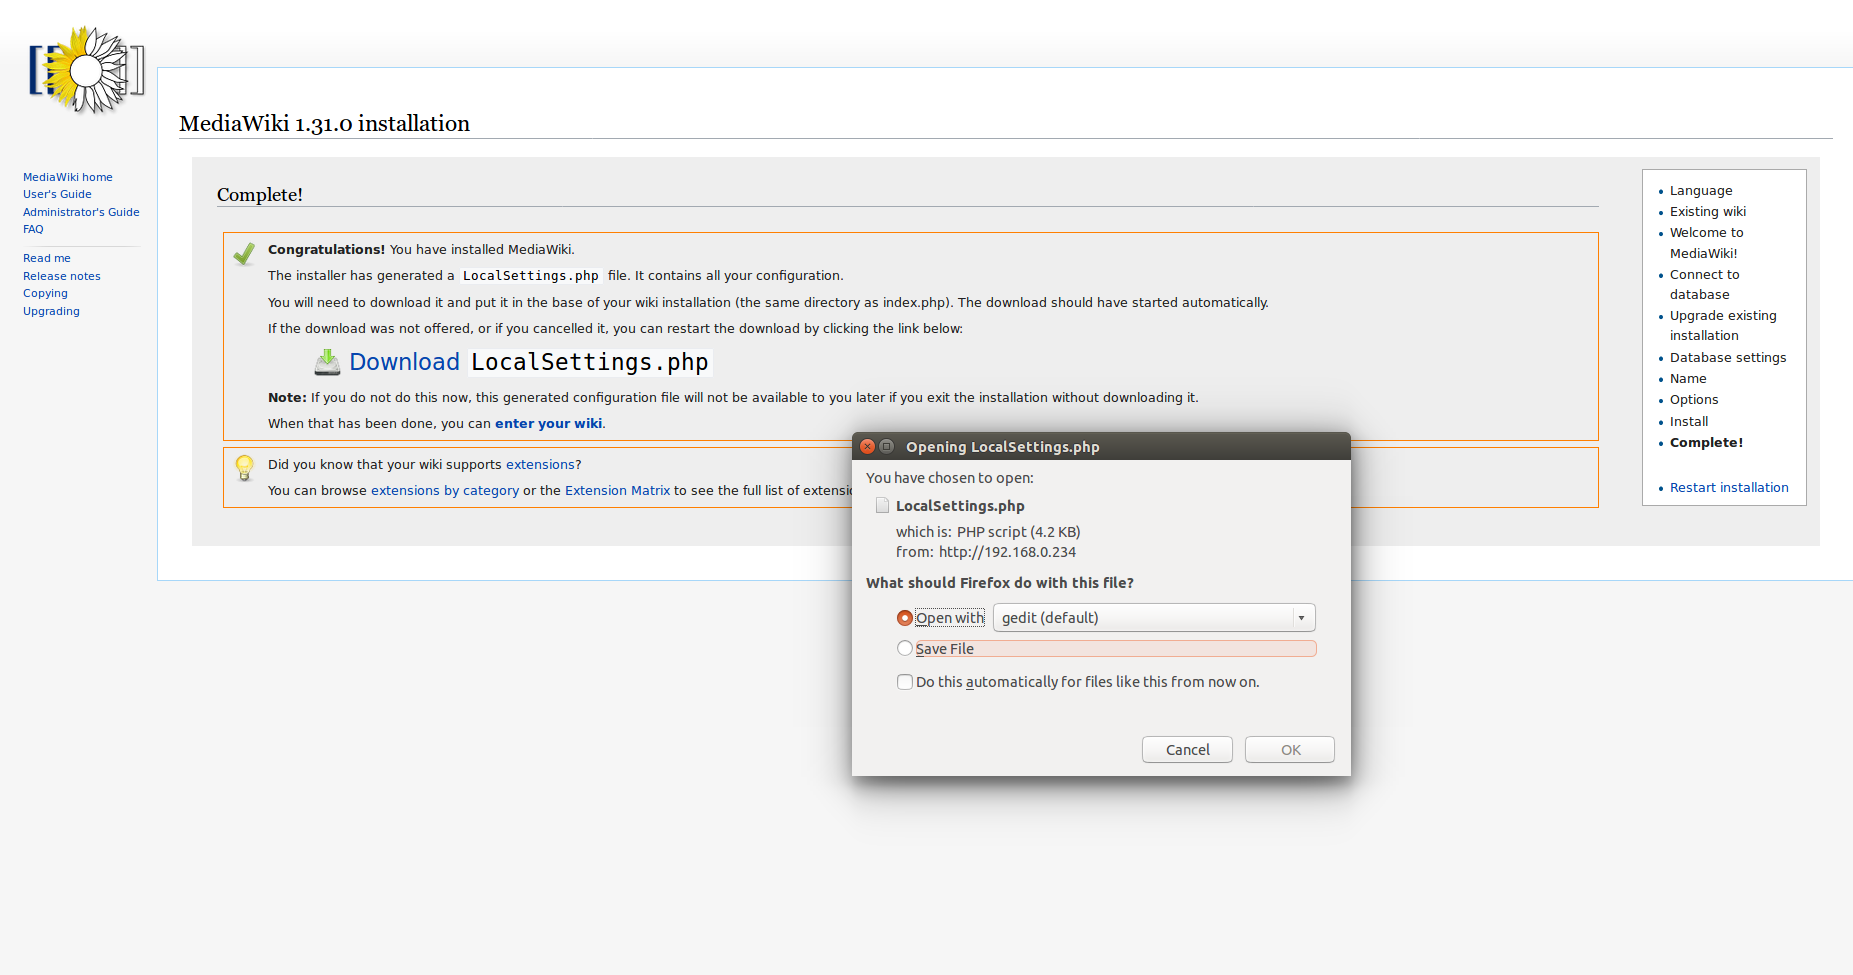Click Name step in installer list
The image size is (1853, 975).
1688,379
